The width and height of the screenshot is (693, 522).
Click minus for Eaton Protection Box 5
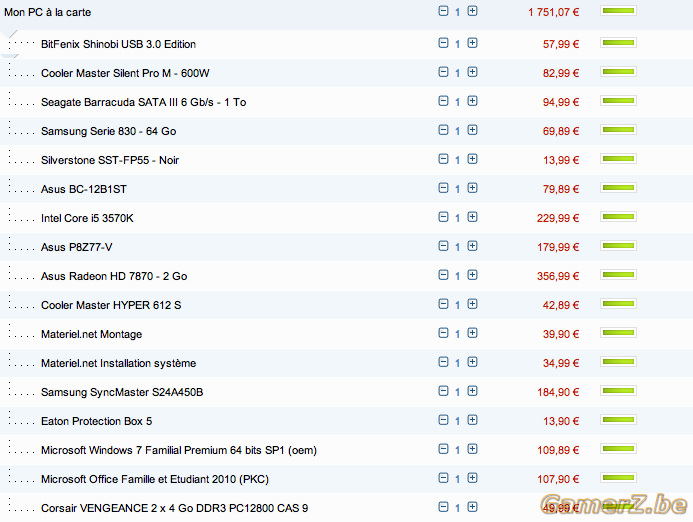pyautogui.click(x=443, y=420)
